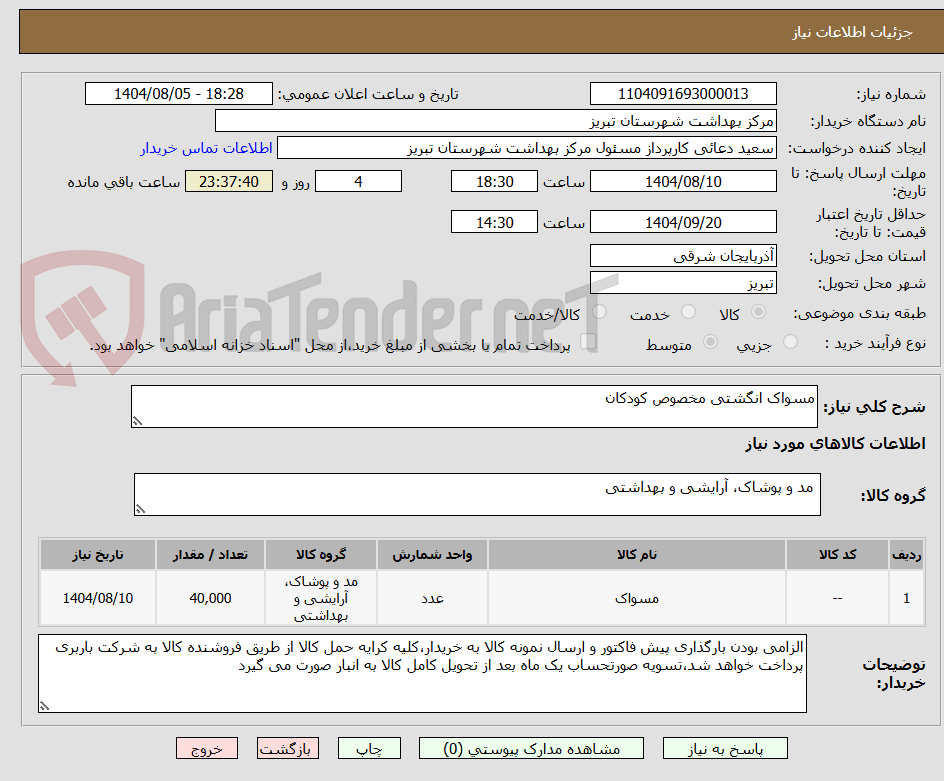Click the countdown timer 23:37:40 field
This screenshot has height=781, width=944.
[229, 181]
